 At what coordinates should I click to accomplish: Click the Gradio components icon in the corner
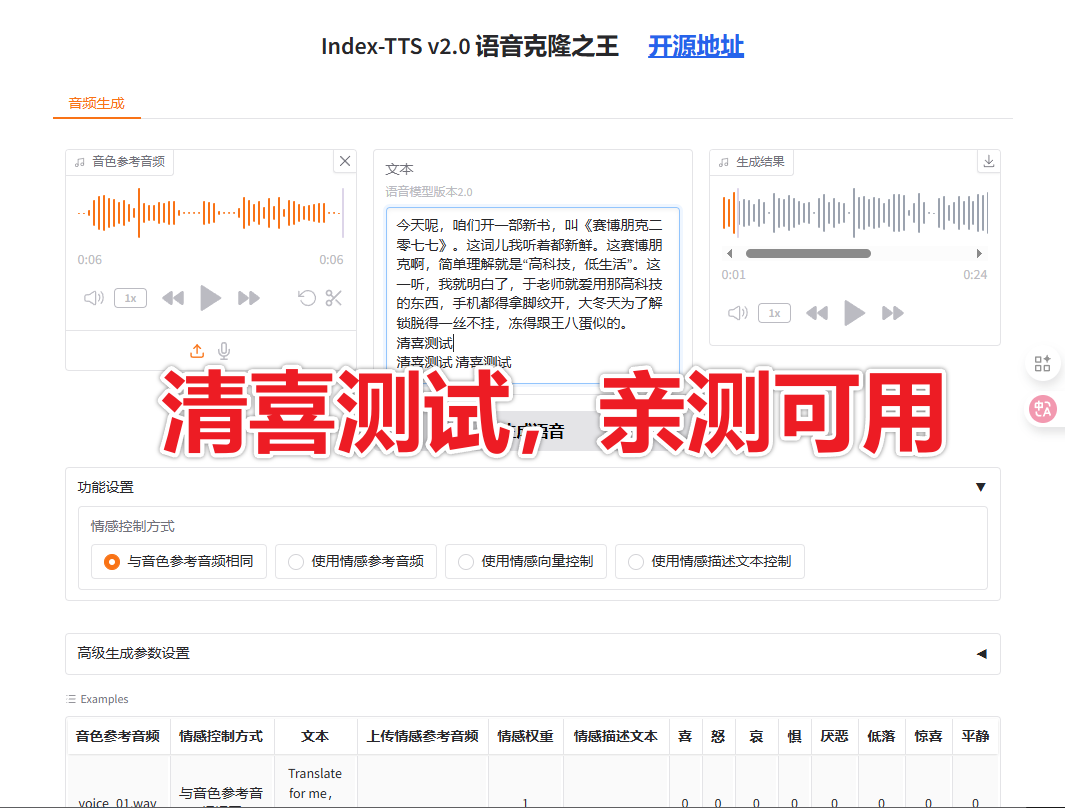[x=1043, y=363]
